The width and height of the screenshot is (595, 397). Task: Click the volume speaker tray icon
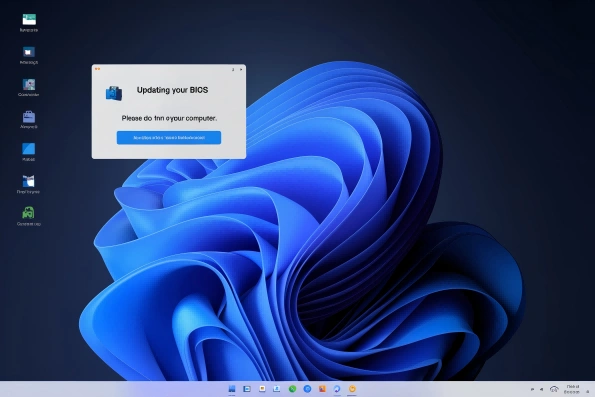click(x=541, y=389)
